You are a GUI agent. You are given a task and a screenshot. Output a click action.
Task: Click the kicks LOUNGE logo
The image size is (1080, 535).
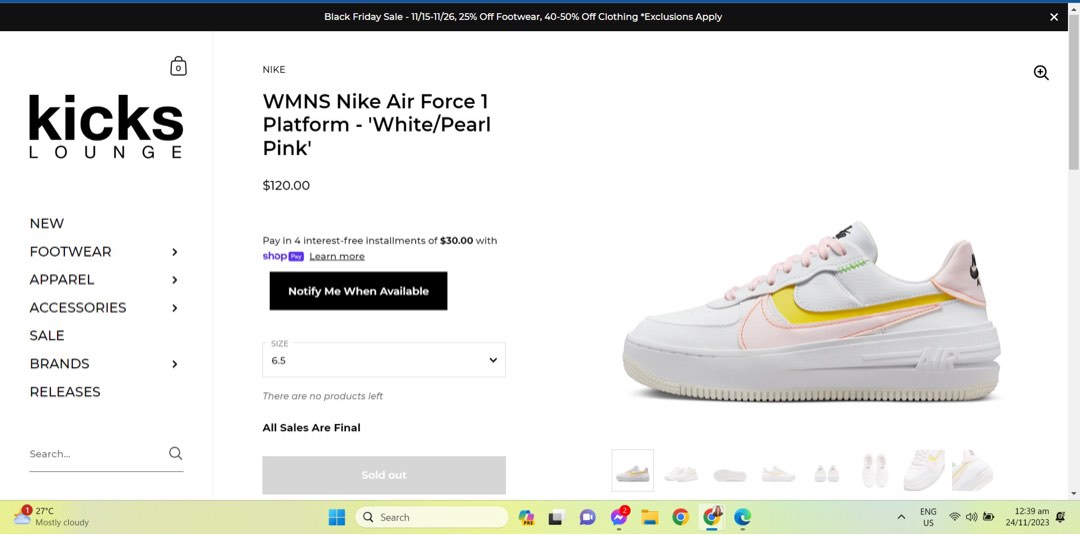106,127
